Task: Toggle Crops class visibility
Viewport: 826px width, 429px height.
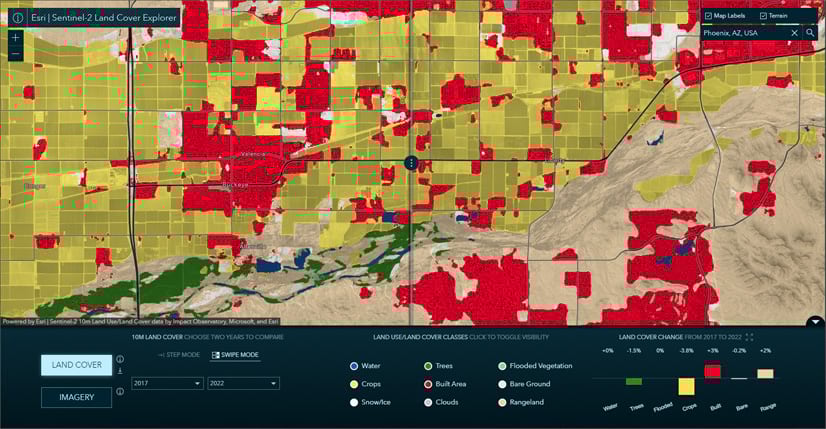Action: pos(365,384)
